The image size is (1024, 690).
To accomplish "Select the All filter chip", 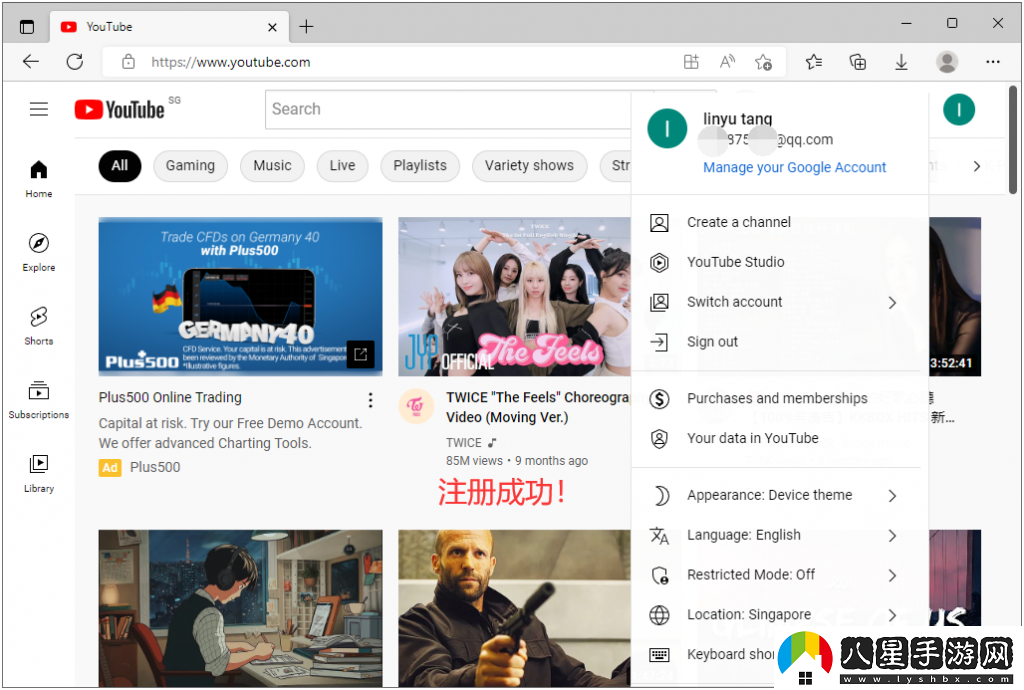I will (x=119, y=166).
